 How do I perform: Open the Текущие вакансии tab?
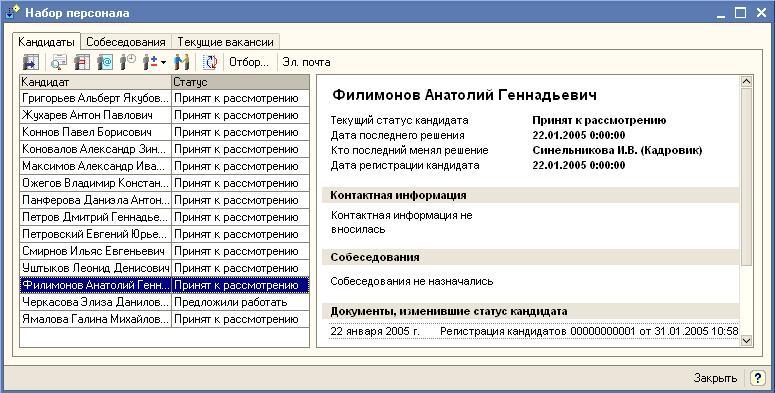point(225,42)
